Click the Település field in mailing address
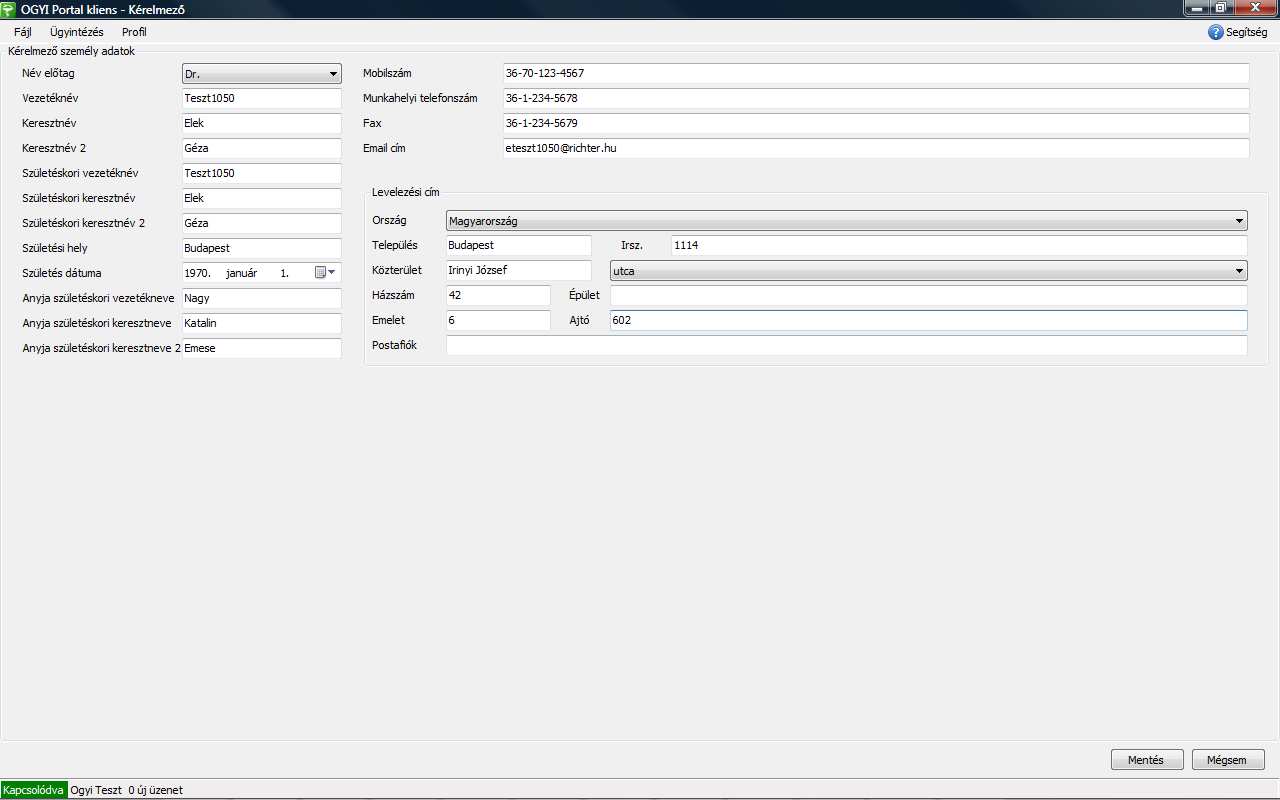Viewport: 1280px width, 800px height. (519, 245)
